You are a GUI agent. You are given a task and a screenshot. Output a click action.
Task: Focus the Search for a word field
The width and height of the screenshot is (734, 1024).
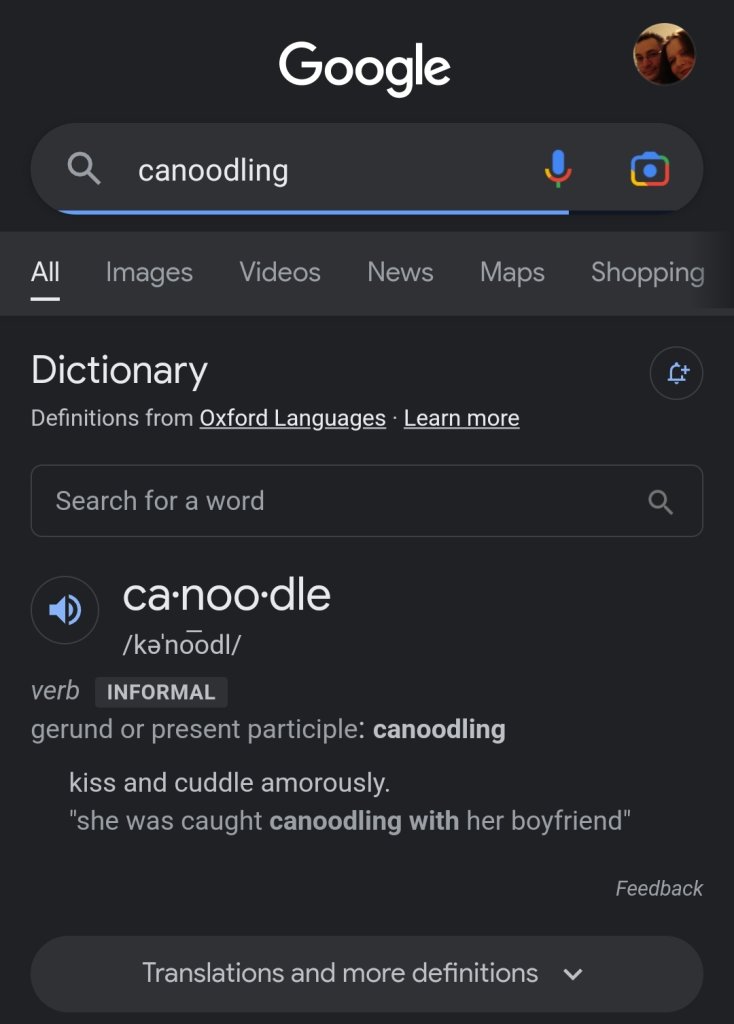(x=340, y=501)
